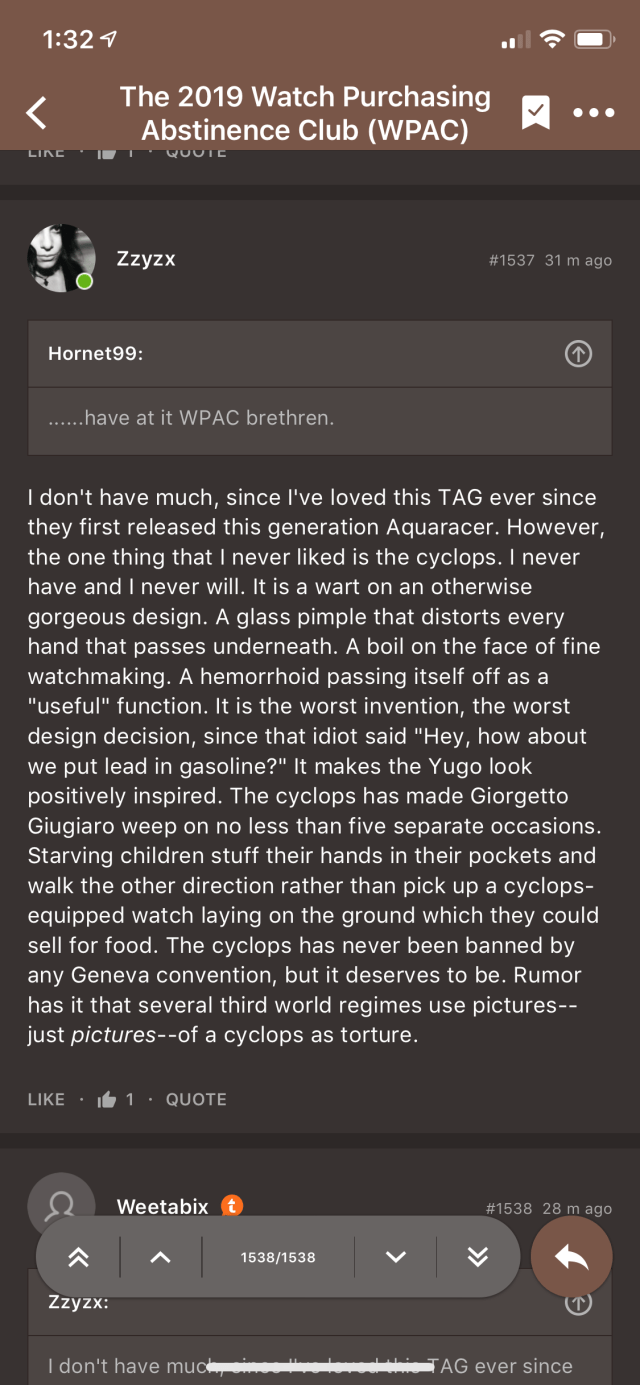Open Zzyzx's username profile link
Screen dimensions: 640x1385
[146, 259]
